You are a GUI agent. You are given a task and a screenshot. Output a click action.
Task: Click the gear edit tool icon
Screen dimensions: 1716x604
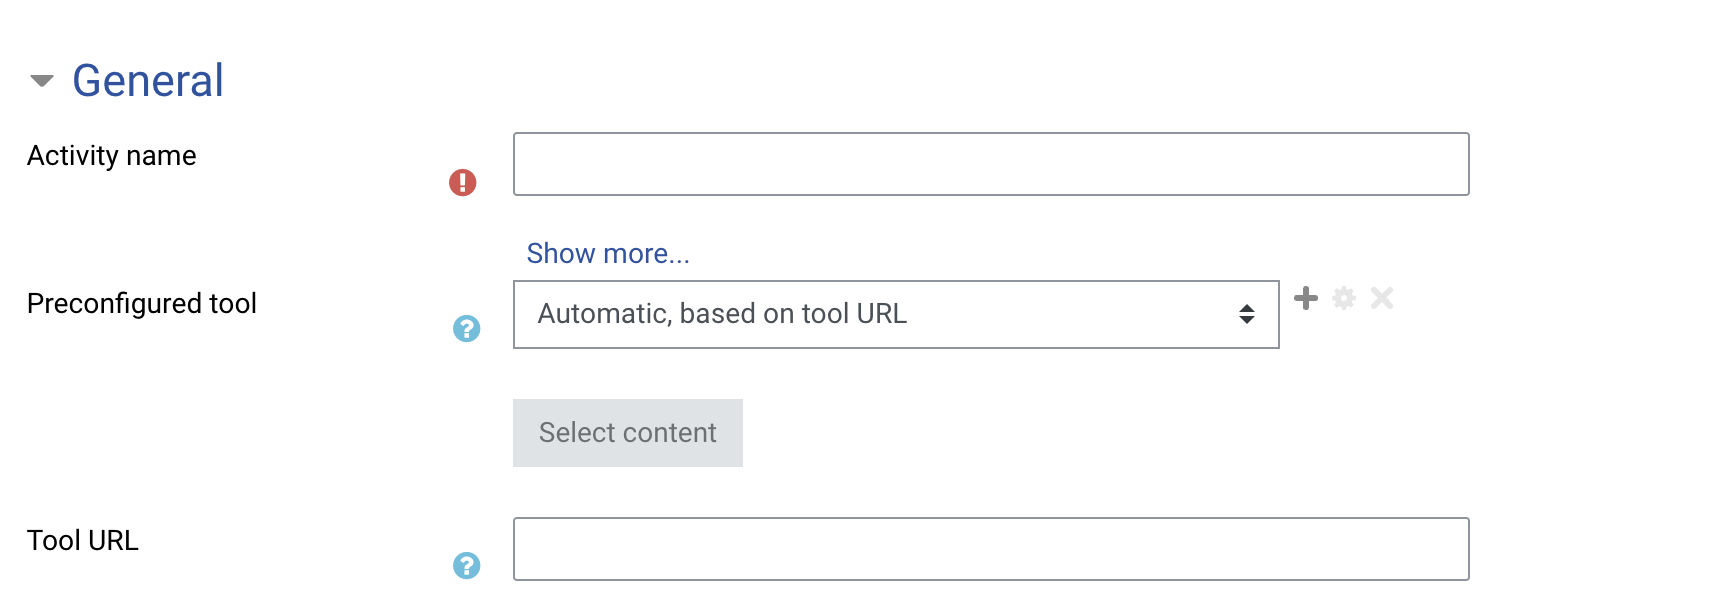[1344, 298]
